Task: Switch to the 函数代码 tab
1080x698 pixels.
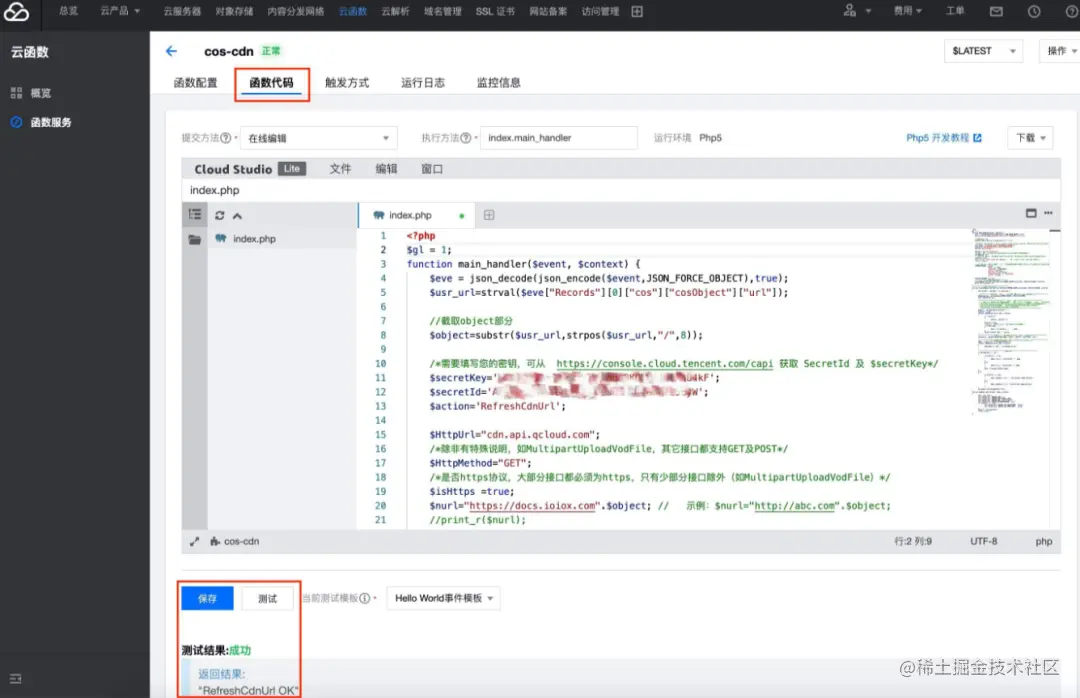Action: point(271,83)
